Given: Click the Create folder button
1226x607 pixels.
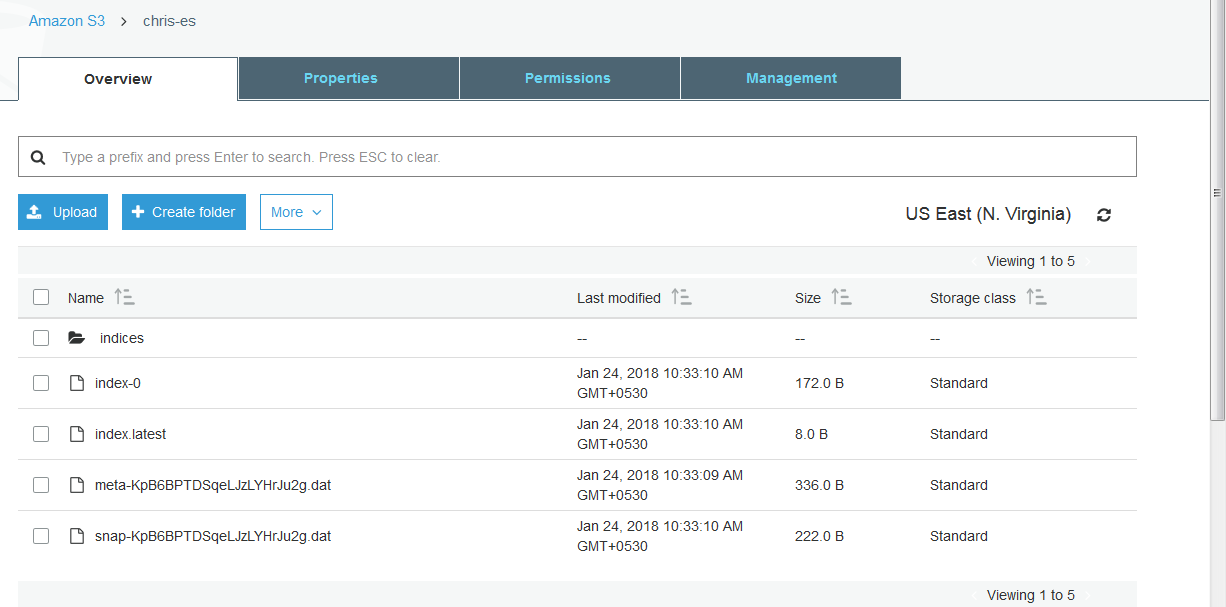Looking at the screenshot, I should [183, 211].
